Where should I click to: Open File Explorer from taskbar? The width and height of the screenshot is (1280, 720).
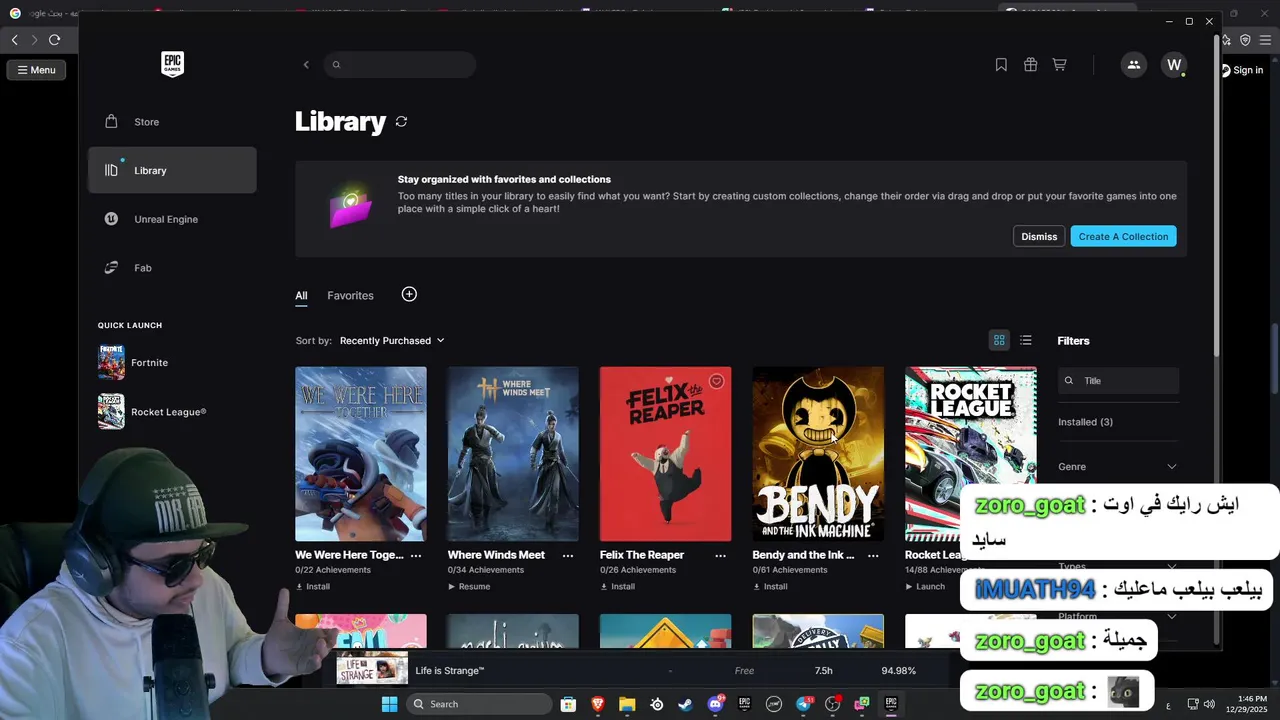[x=627, y=704]
